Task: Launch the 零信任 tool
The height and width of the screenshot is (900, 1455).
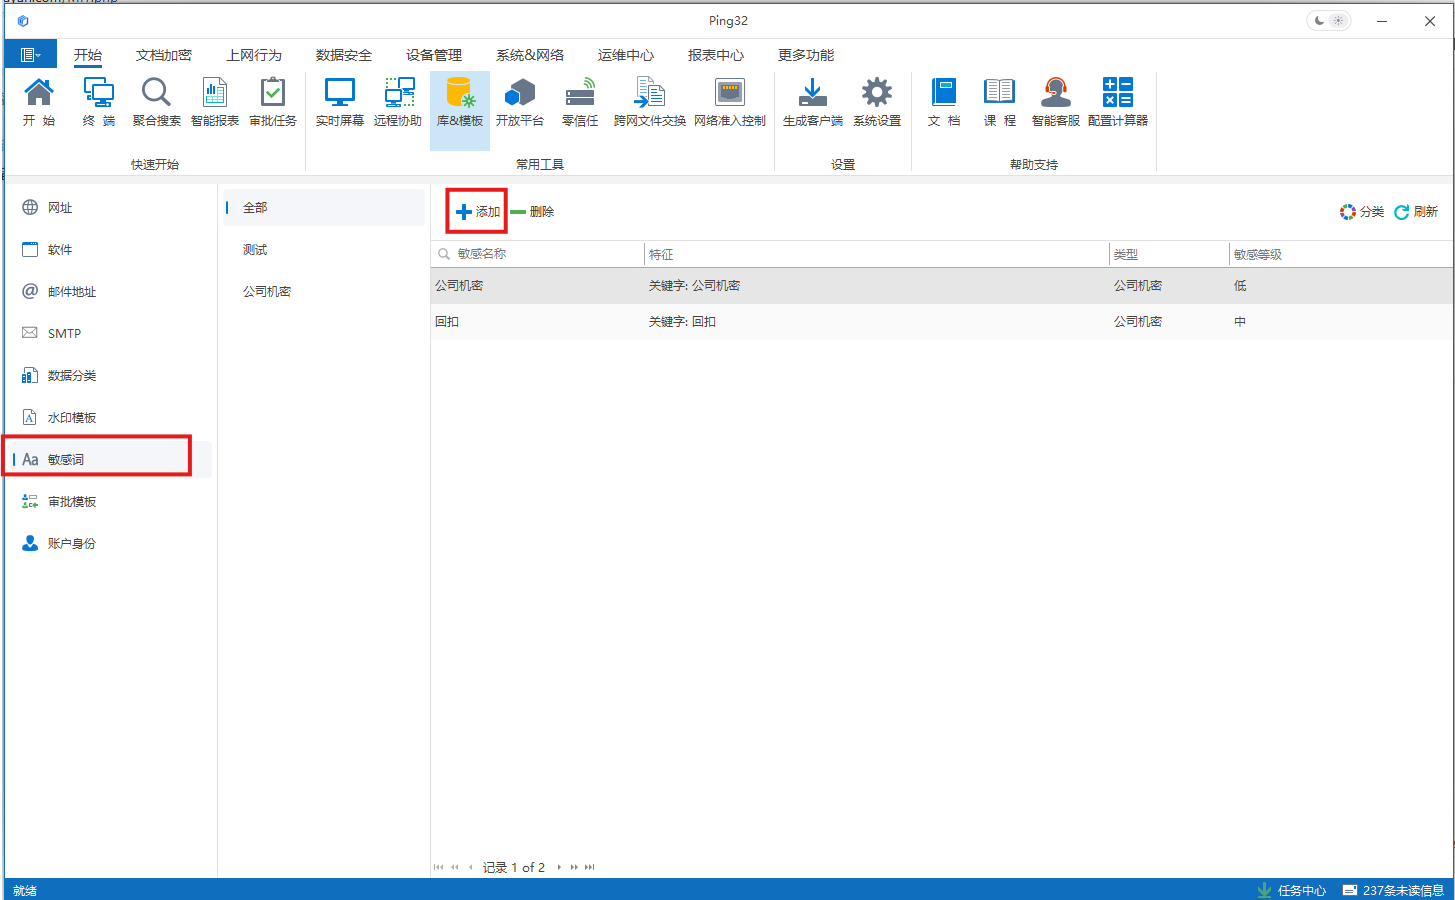Action: [x=580, y=102]
